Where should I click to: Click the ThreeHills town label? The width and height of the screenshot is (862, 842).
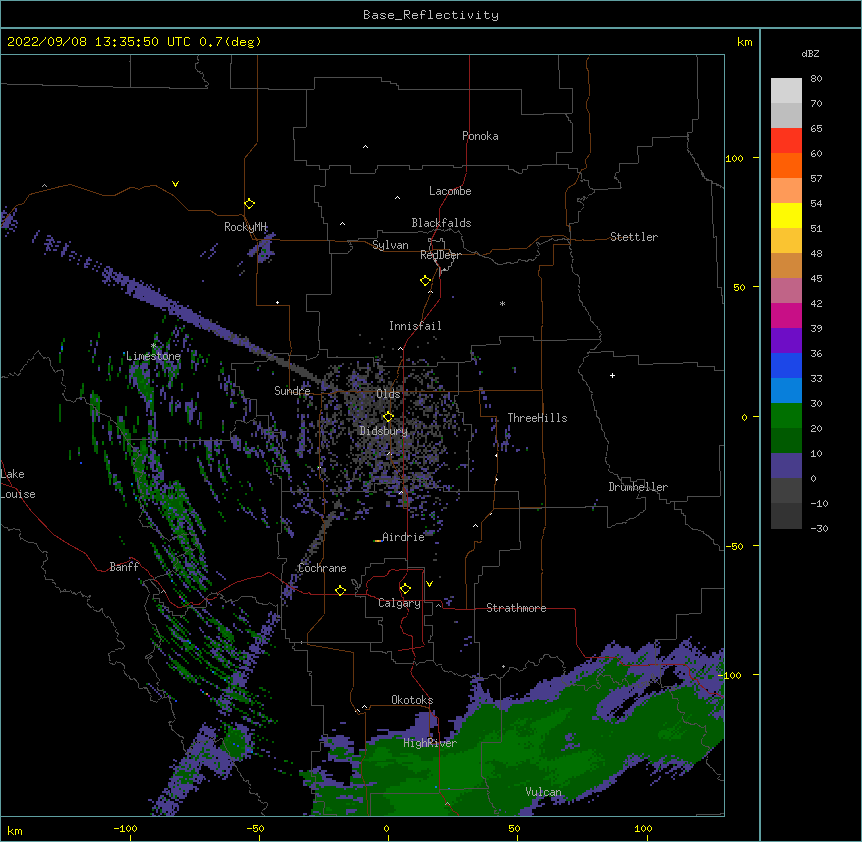(537, 418)
